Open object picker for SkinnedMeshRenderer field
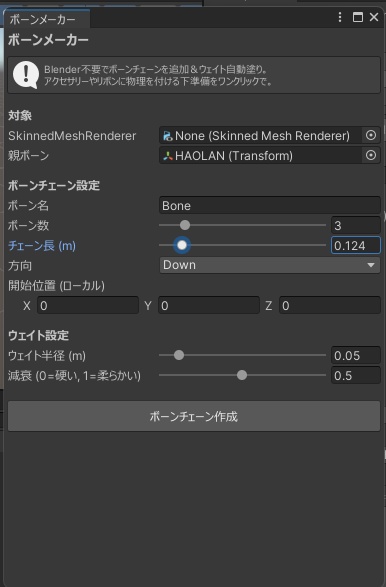Viewport: 386px width, 587px height. [x=371, y=135]
